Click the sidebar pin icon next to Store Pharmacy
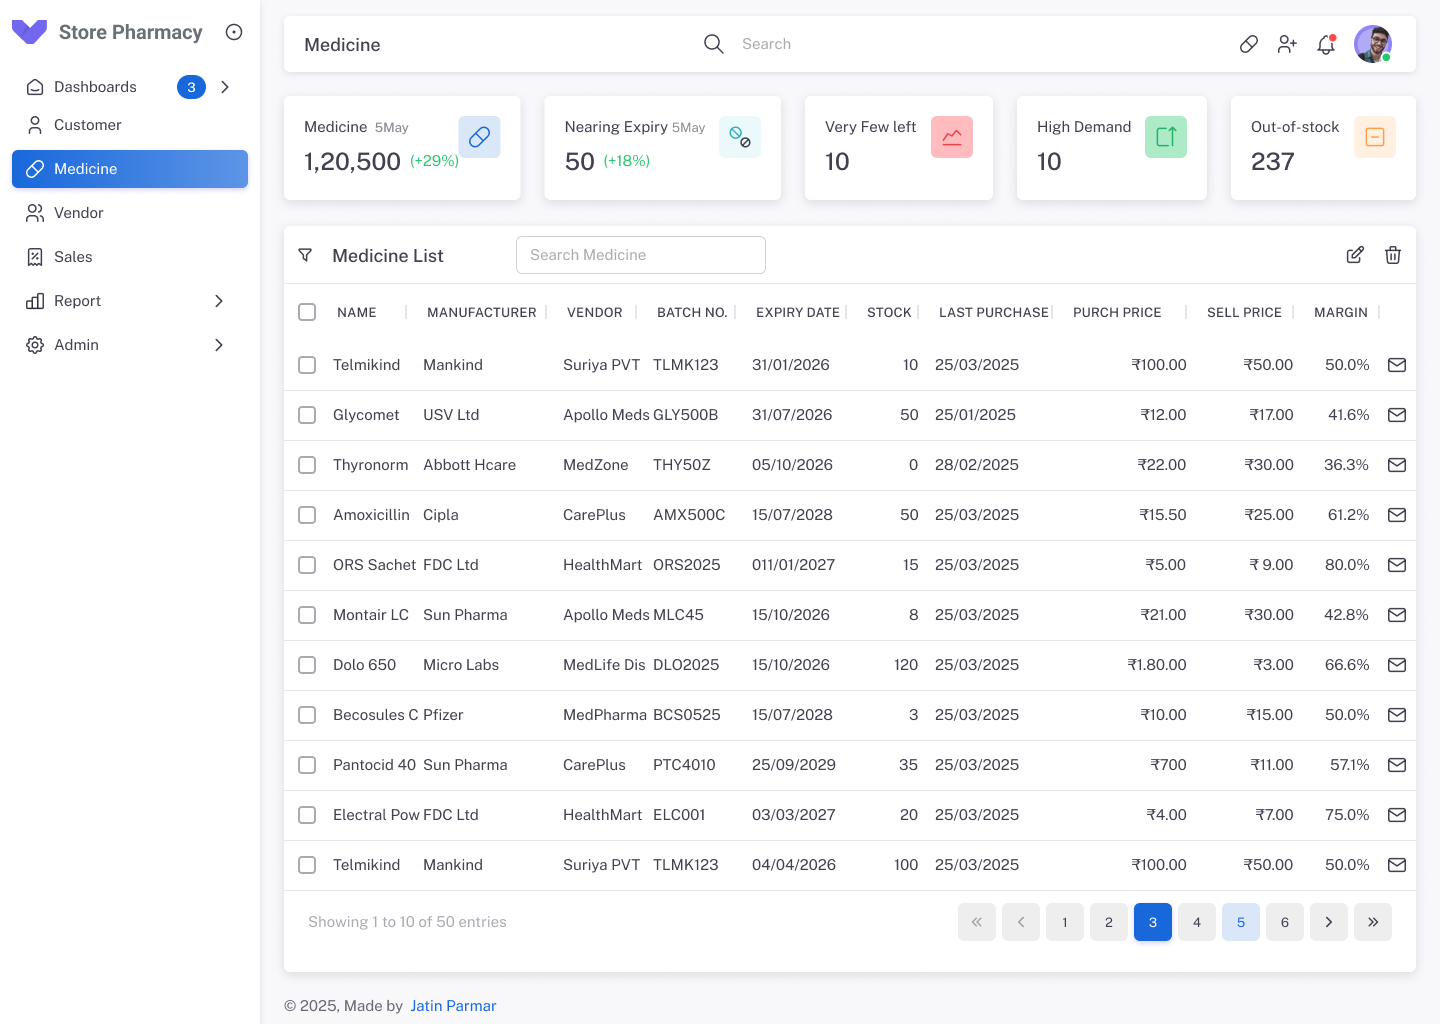The height and width of the screenshot is (1024, 1440). [x=234, y=32]
